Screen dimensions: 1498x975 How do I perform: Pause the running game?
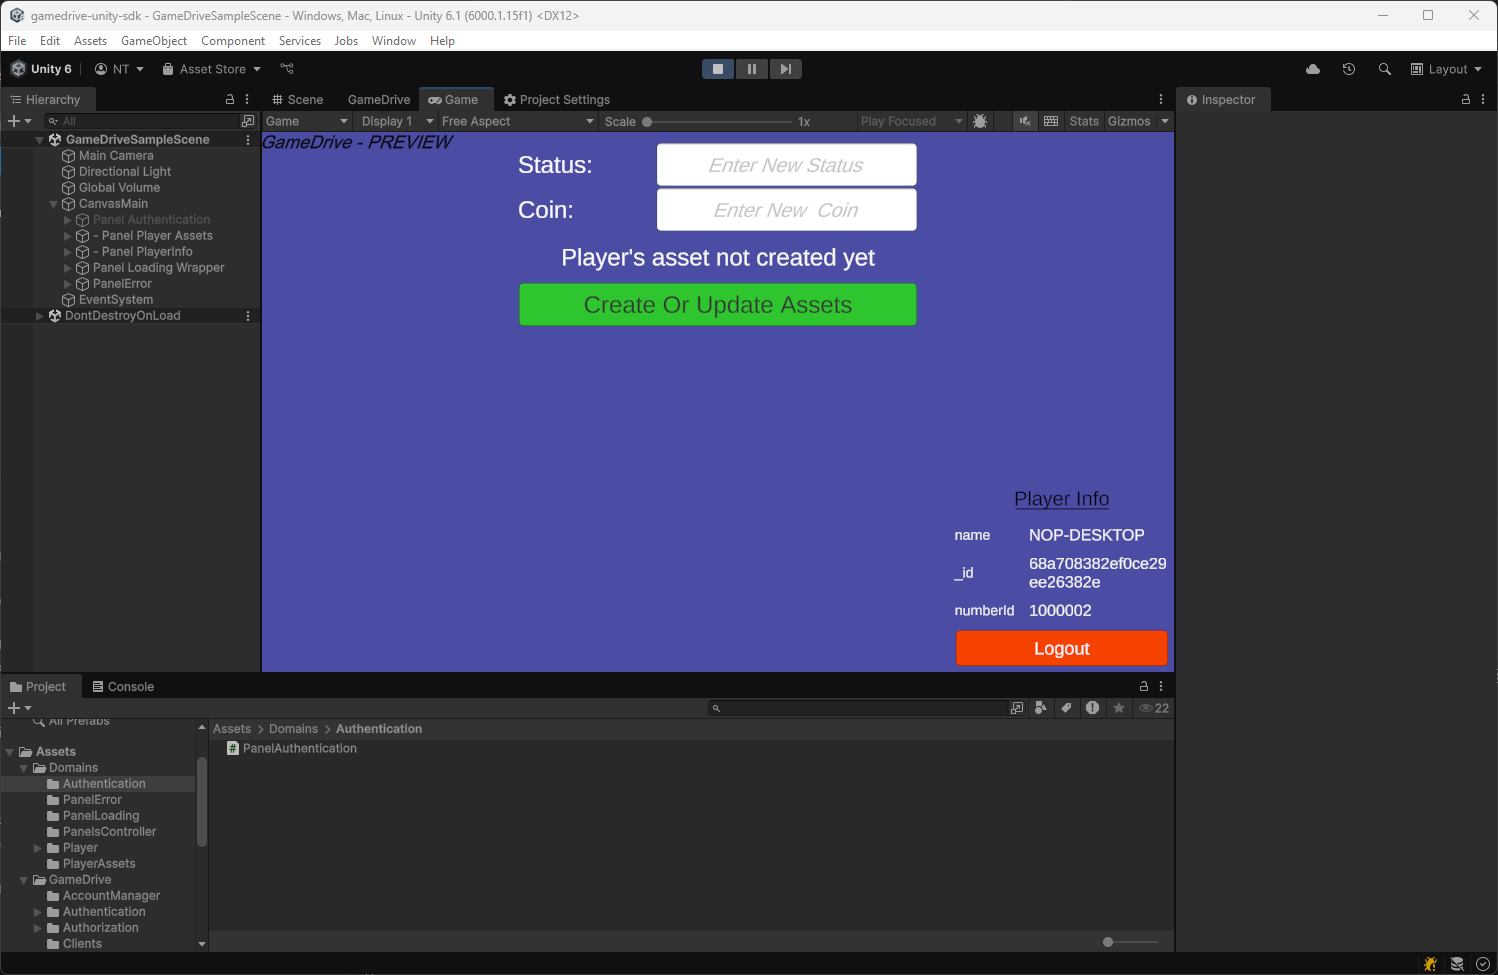coord(751,69)
